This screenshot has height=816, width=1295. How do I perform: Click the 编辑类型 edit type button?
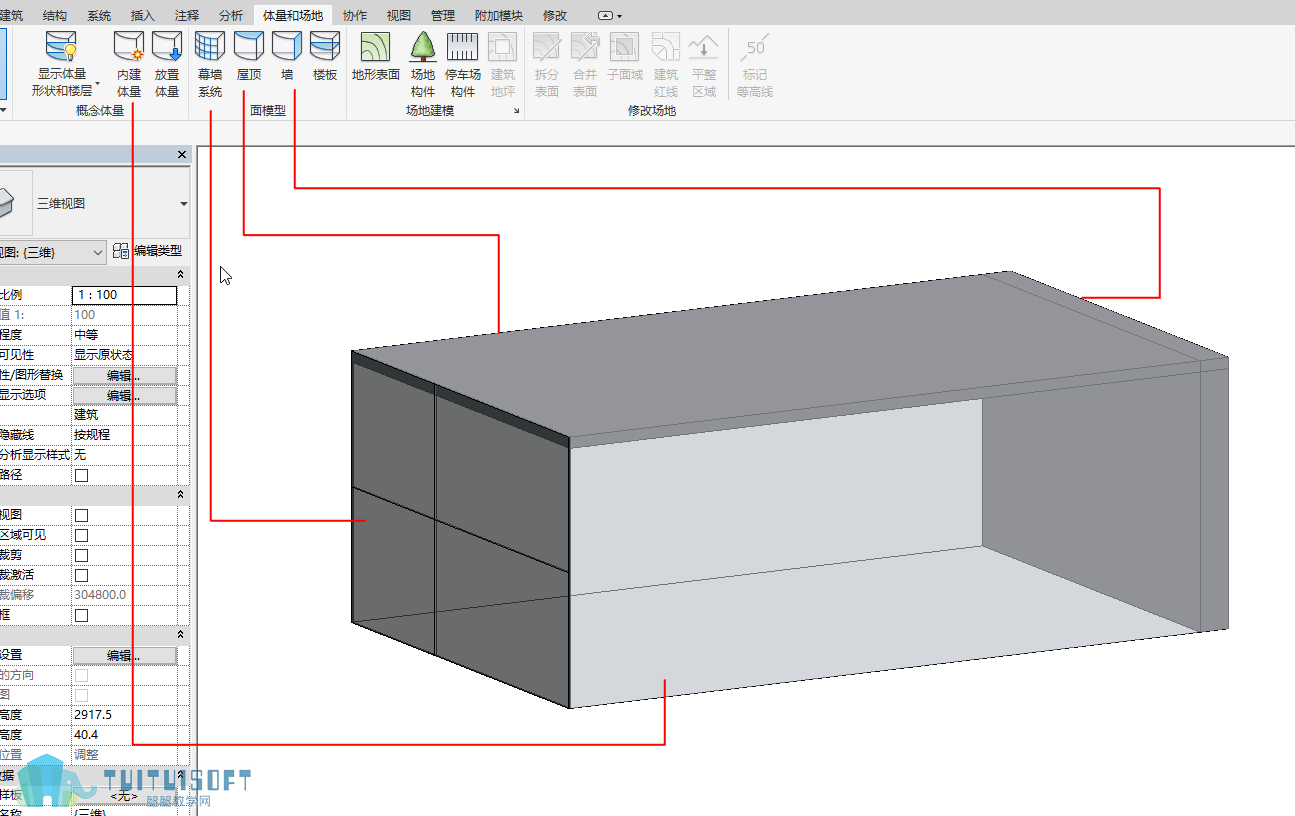pos(147,251)
